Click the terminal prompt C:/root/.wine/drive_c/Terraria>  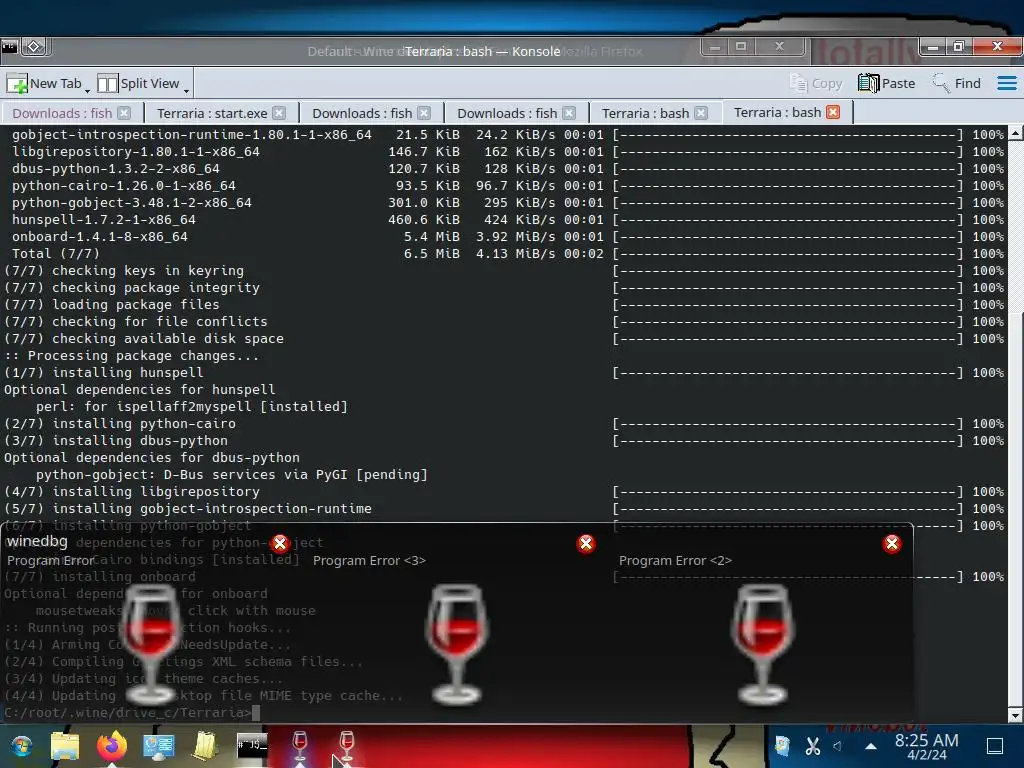point(127,712)
